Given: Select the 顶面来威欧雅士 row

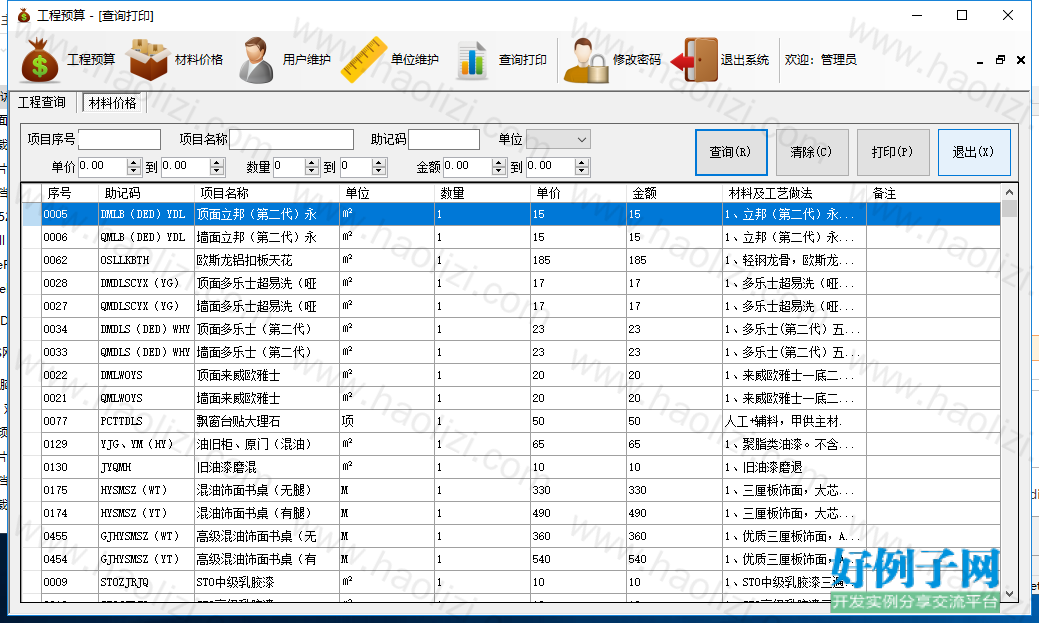Looking at the screenshot, I should (511, 375).
